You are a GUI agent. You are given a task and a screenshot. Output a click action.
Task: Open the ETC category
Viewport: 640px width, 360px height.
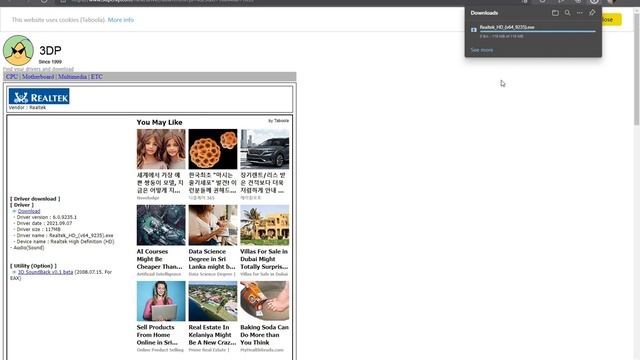(97, 77)
